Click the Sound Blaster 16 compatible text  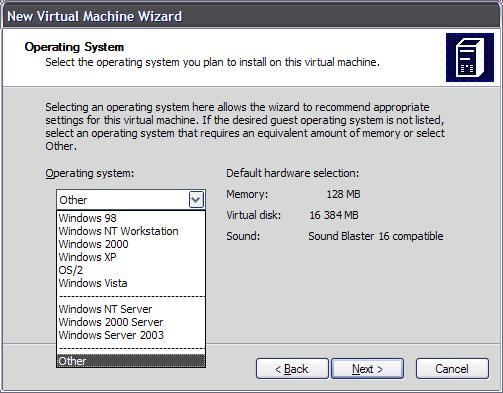point(376,236)
